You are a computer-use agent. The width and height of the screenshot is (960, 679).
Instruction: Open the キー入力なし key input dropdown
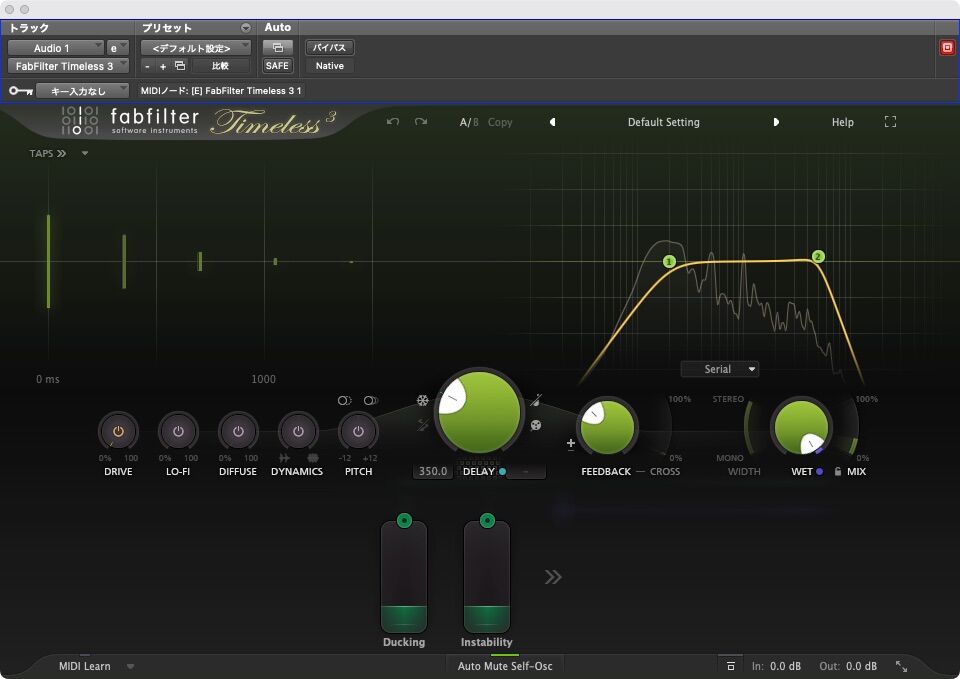82,91
